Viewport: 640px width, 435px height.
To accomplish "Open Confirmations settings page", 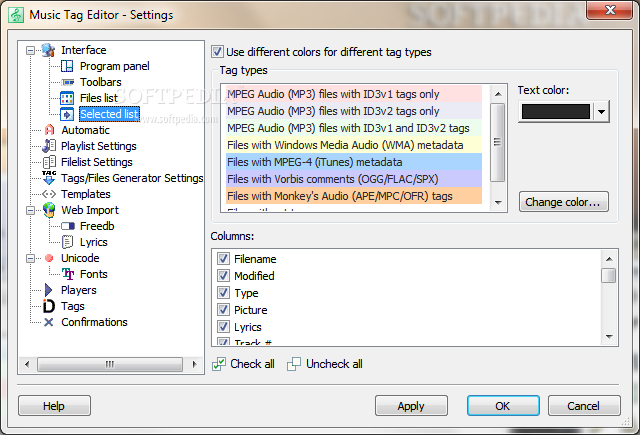I will pyautogui.click(x=94, y=322).
